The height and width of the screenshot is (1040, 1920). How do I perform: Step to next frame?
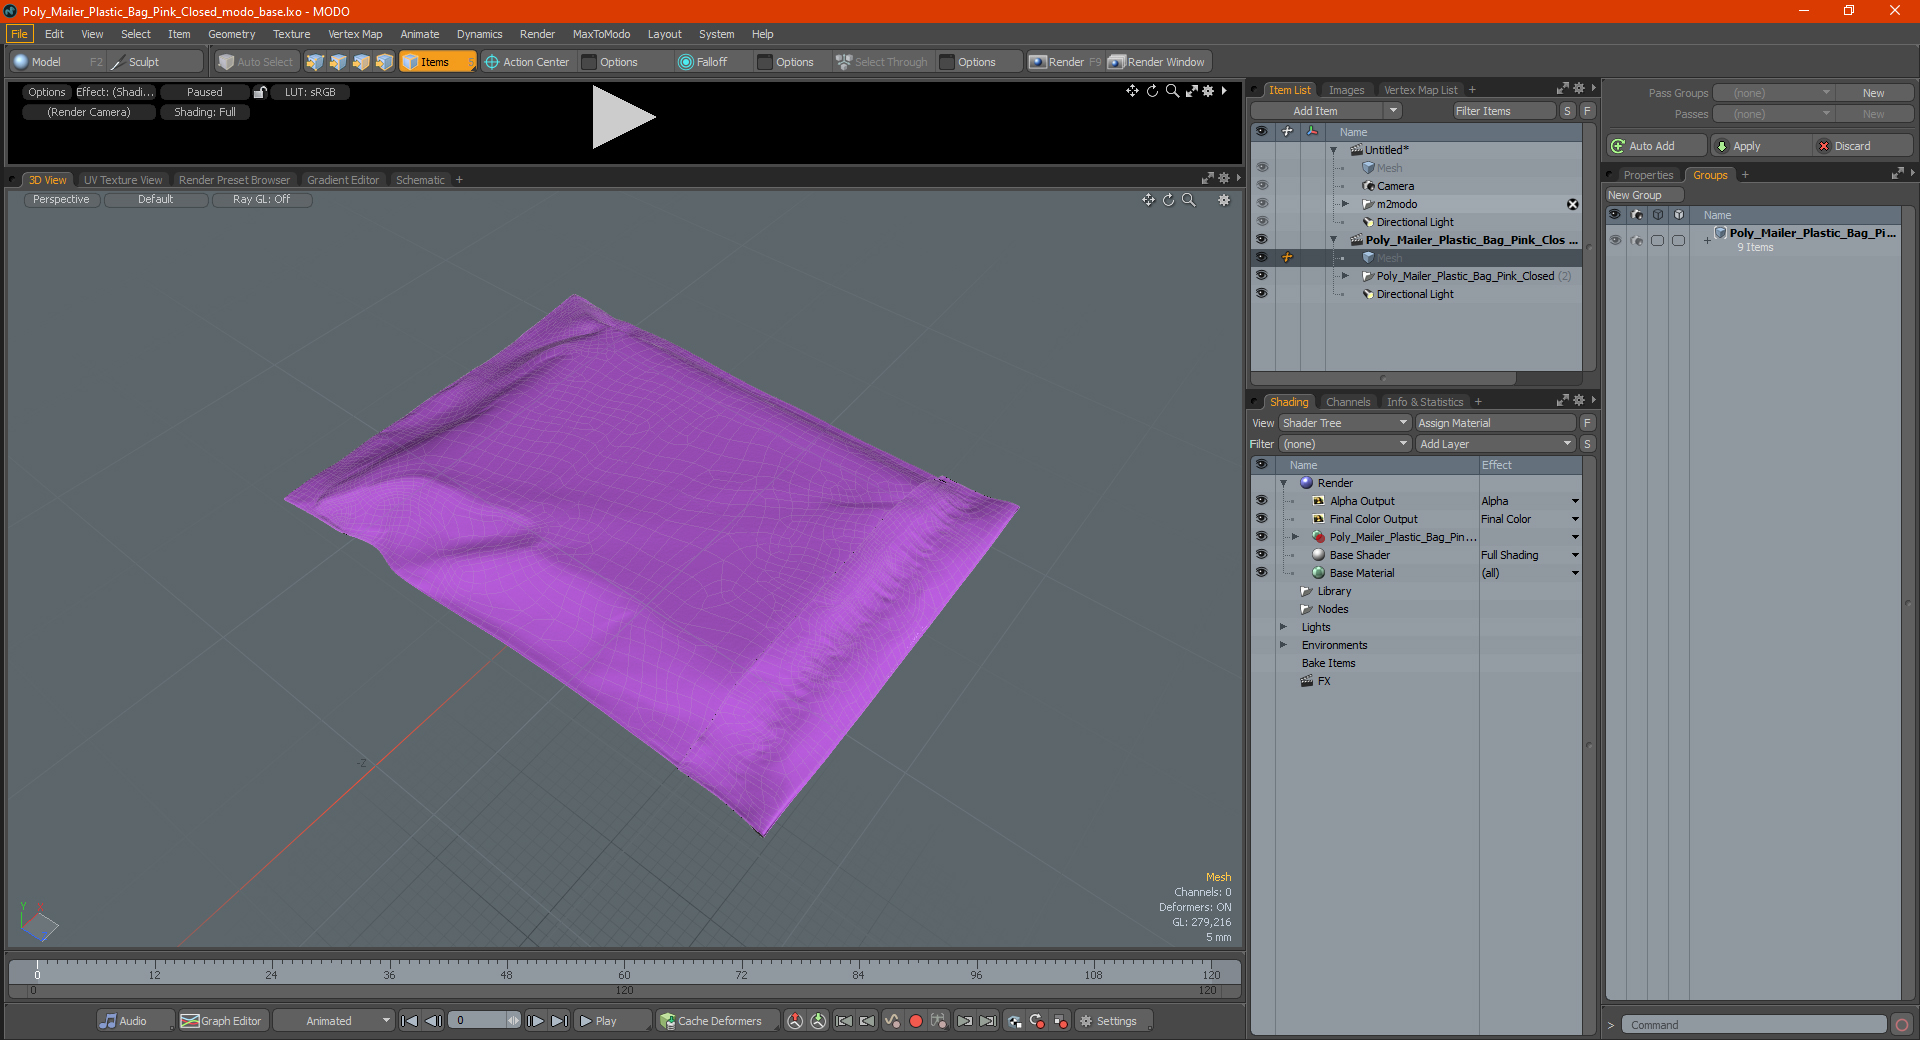[535, 1021]
